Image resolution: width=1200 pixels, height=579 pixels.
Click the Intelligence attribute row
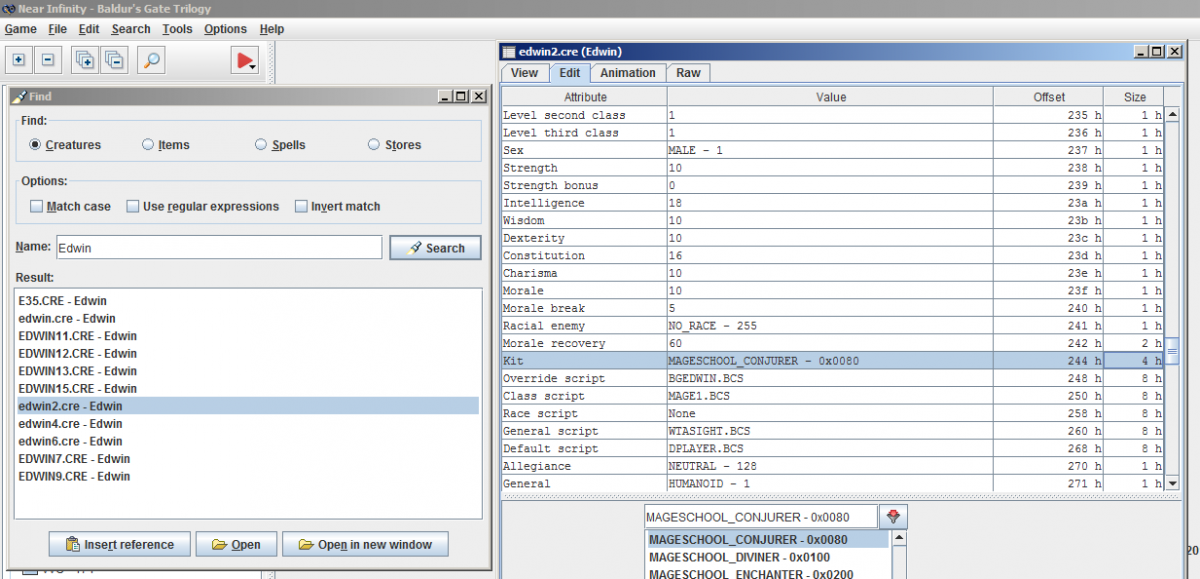[x=832, y=203]
